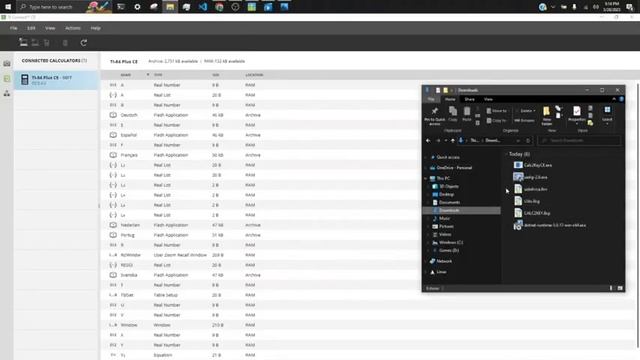640x360 pixels.
Task: Open File tab in File Explorer
Action: 431,99
